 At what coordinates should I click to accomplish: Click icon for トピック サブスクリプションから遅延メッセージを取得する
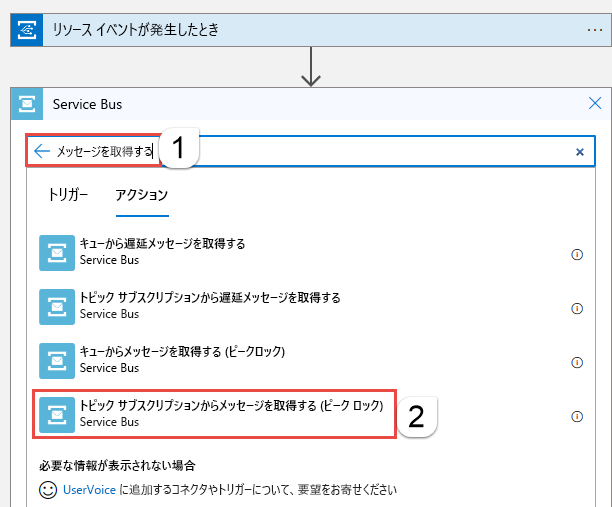coord(57,307)
